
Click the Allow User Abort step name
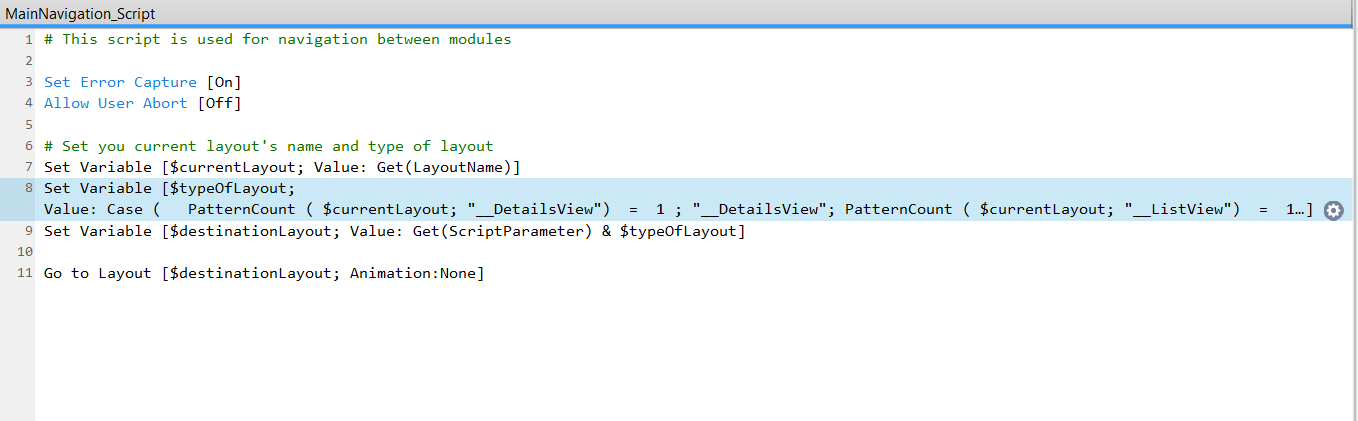pos(115,103)
